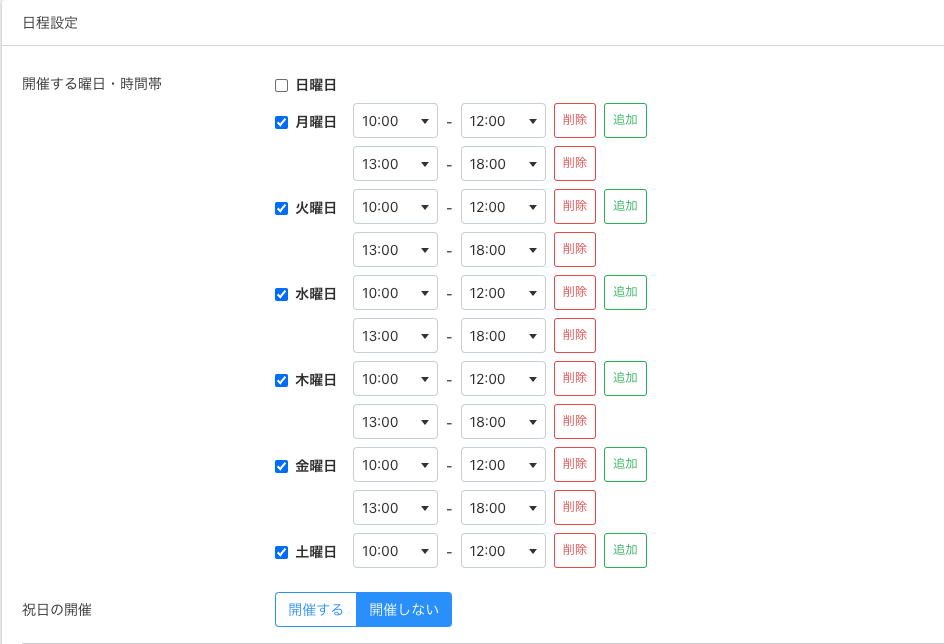Screen dimensions: 944x644
Task: Uncheck the 土曜日 checkbox
Action: point(281,552)
